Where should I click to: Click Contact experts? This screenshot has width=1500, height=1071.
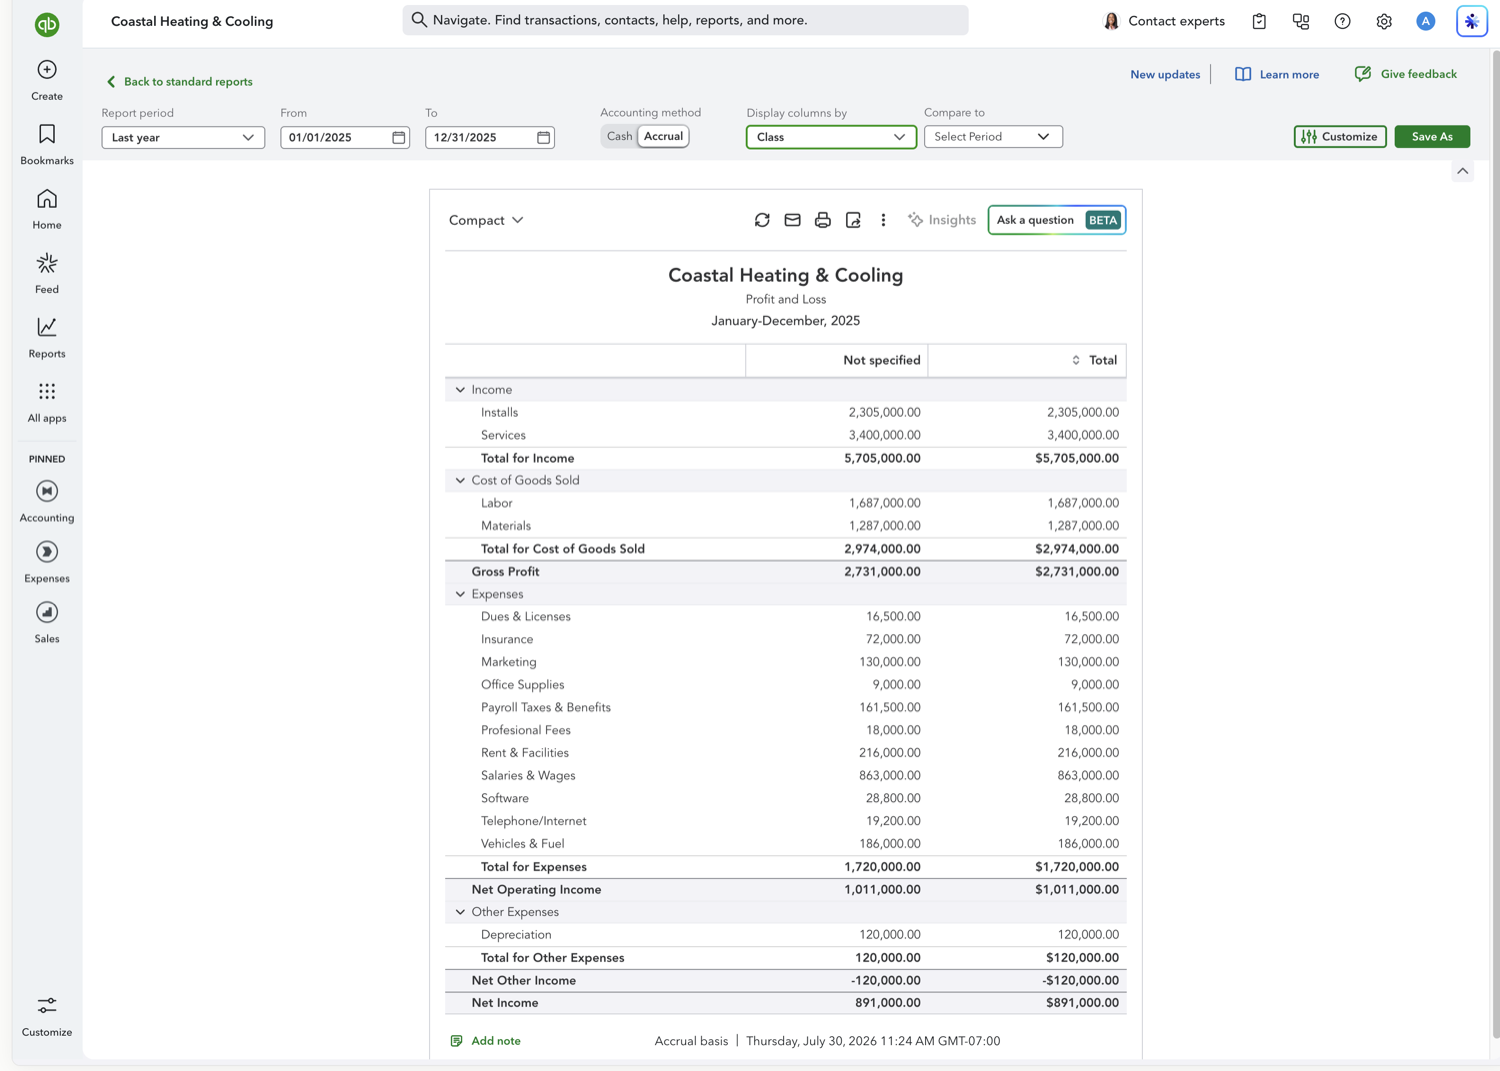pyautogui.click(x=1163, y=21)
